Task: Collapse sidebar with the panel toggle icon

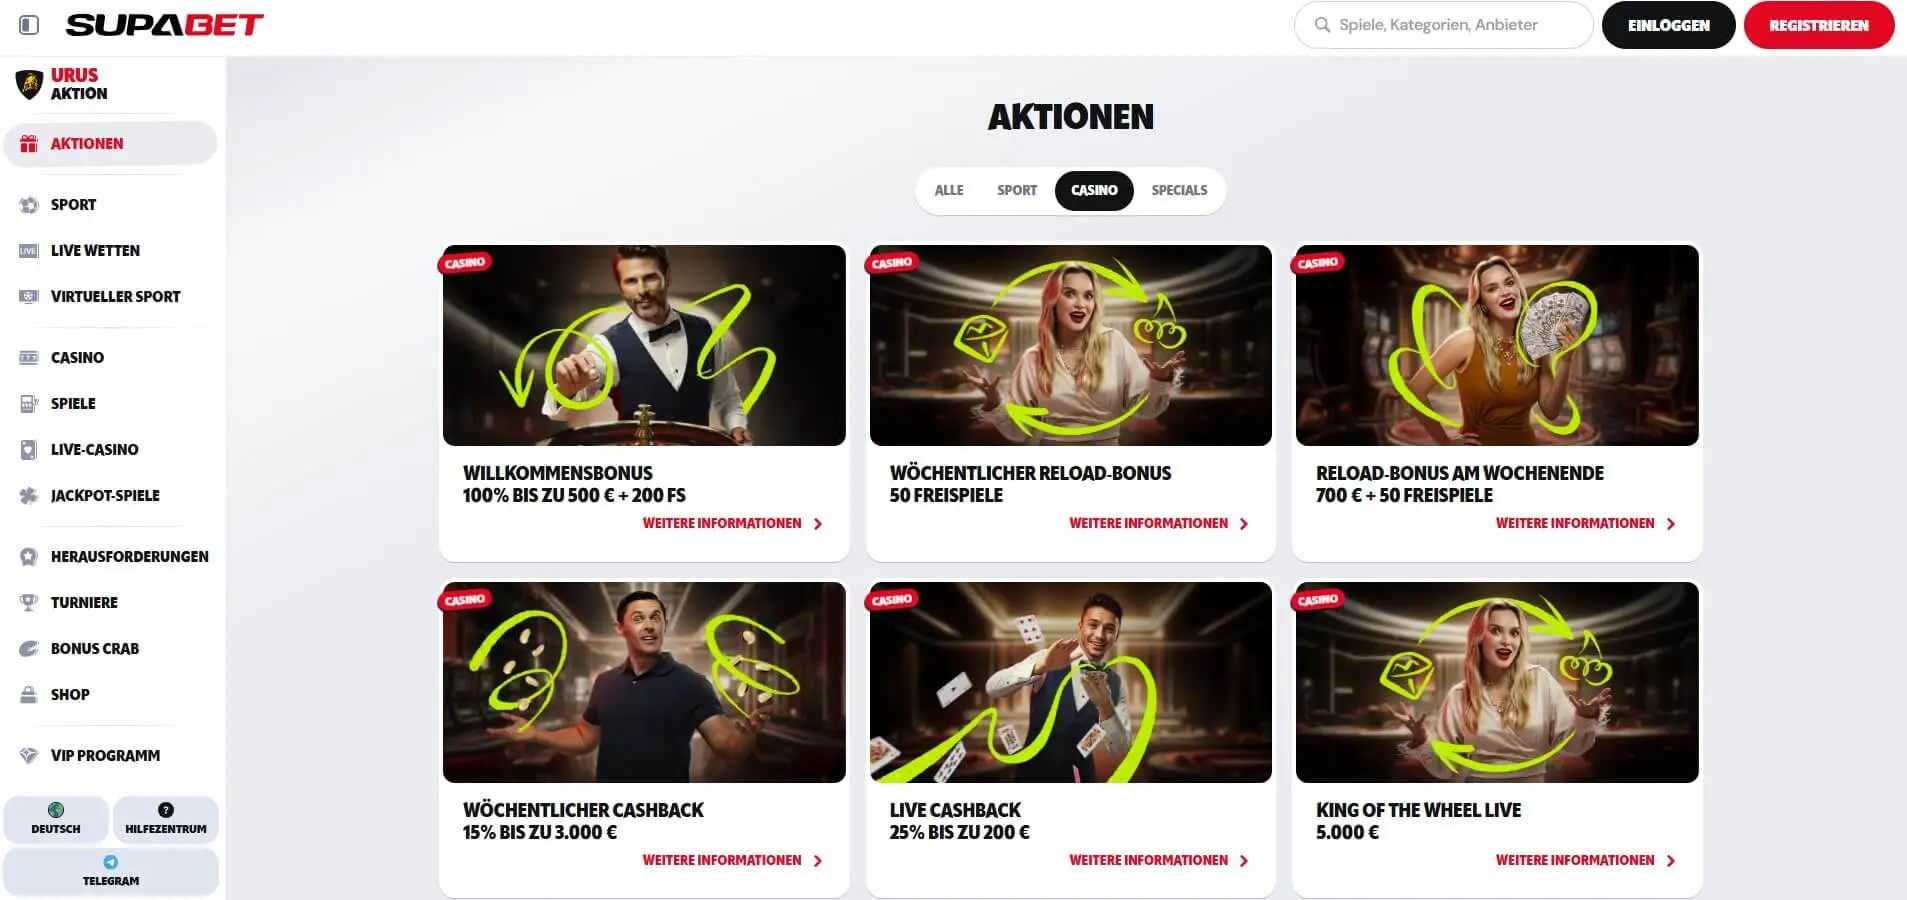Action: pos(29,25)
